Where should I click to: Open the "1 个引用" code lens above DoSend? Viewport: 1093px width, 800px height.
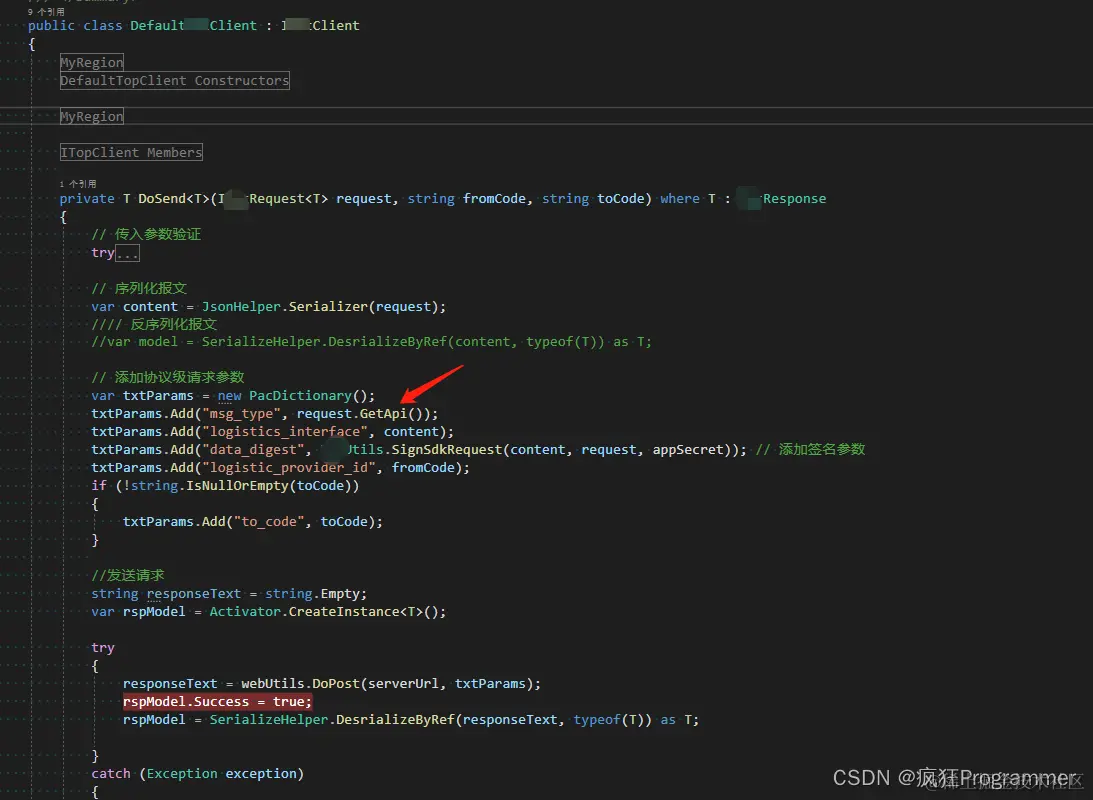point(78,184)
